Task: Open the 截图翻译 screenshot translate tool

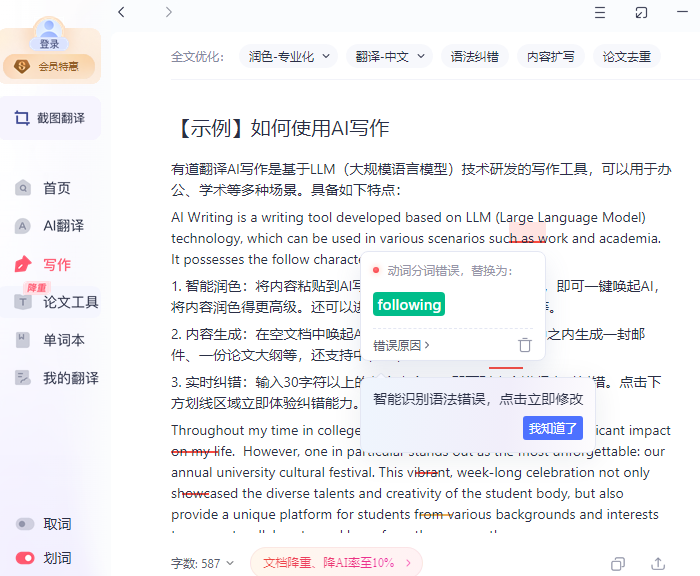Action: tap(56, 118)
